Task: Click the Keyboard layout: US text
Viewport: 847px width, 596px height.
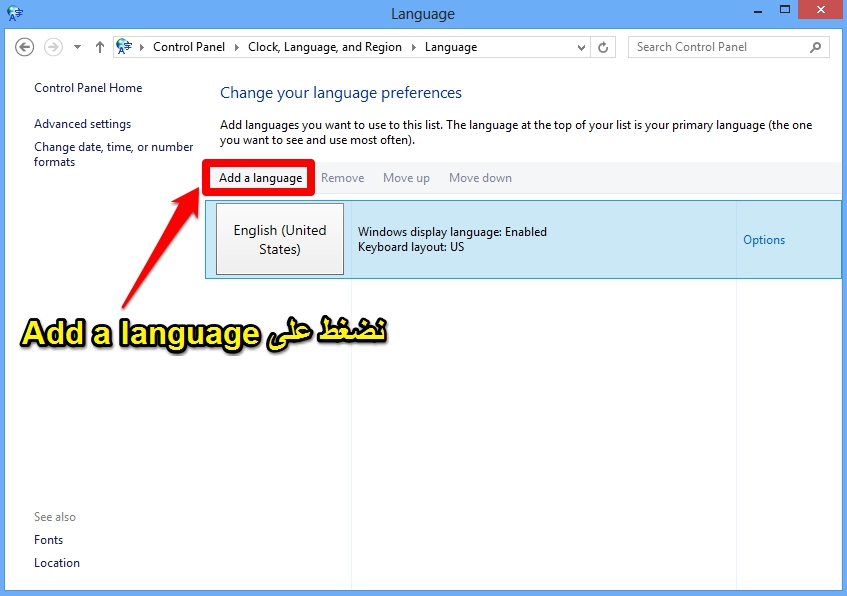Action: (x=411, y=247)
